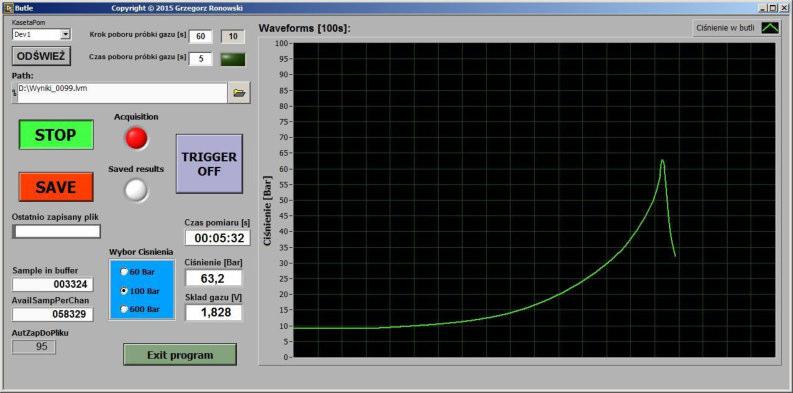
Task: Click the Butle app icon in title bar
Action: pyautogui.click(x=7, y=8)
